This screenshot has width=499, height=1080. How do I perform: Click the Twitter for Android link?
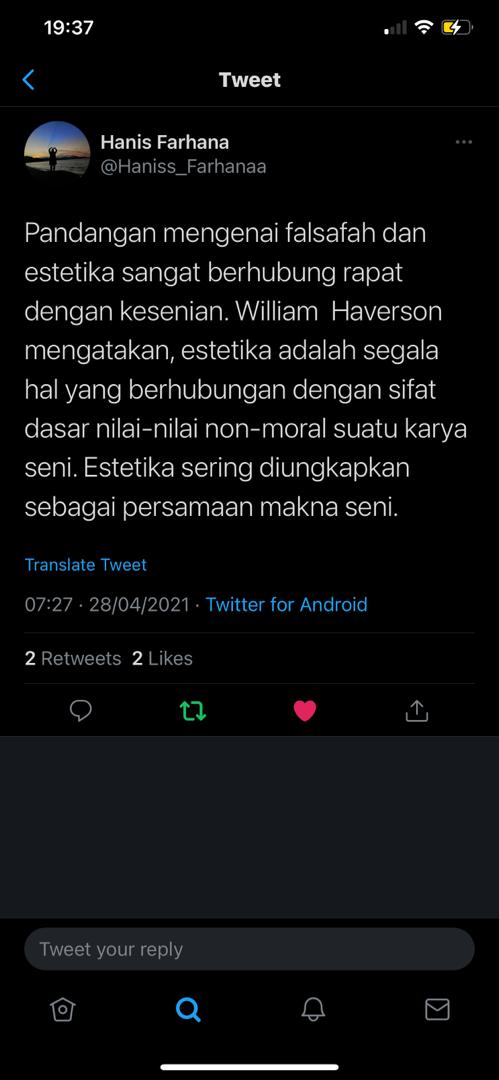287,605
